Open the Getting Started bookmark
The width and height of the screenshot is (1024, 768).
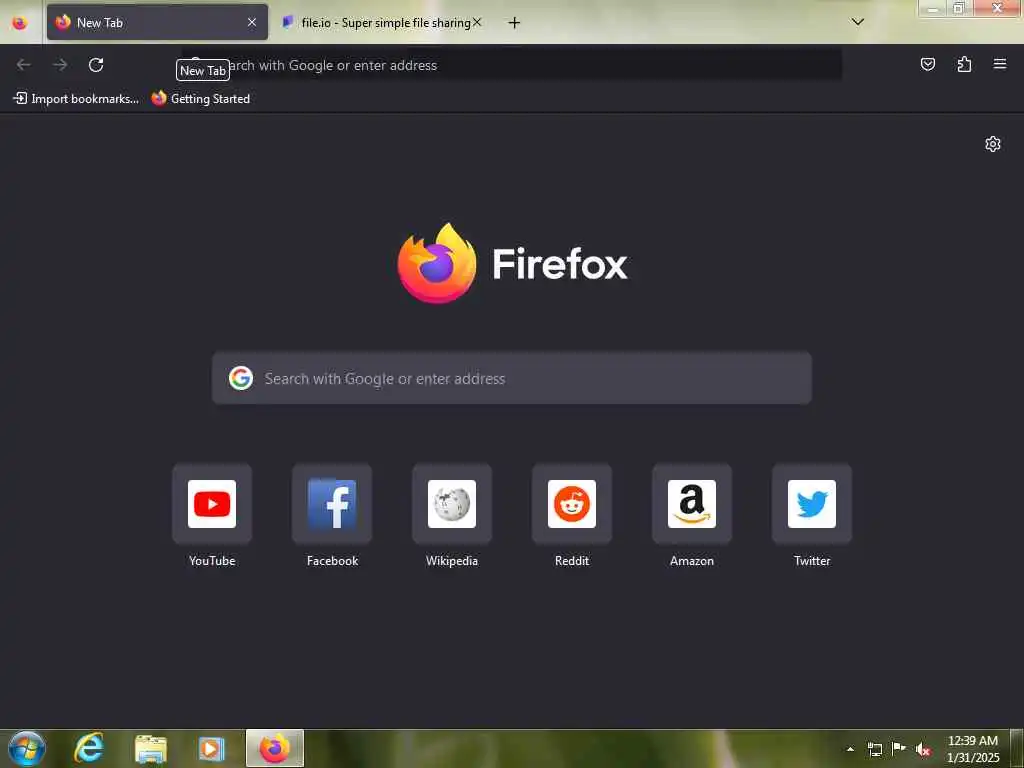pos(200,99)
